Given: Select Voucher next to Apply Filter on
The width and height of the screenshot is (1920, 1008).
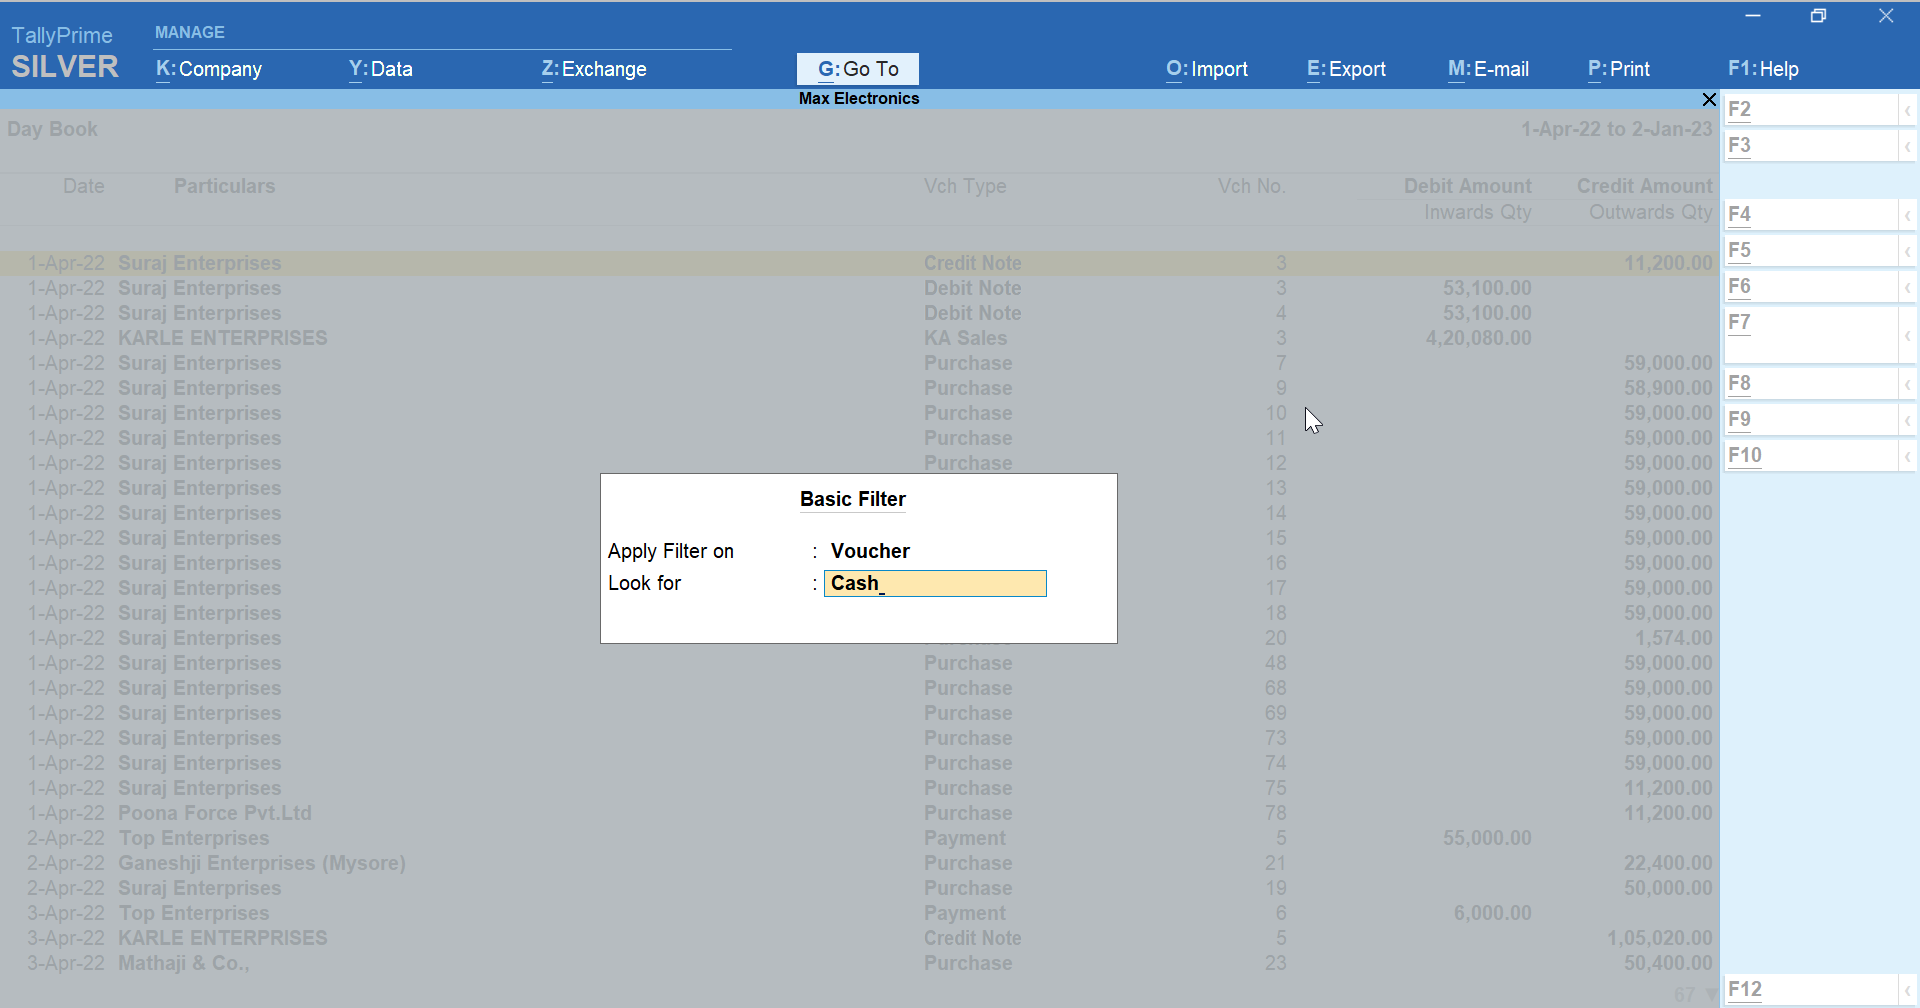Looking at the screenshot, I should 869,550.
